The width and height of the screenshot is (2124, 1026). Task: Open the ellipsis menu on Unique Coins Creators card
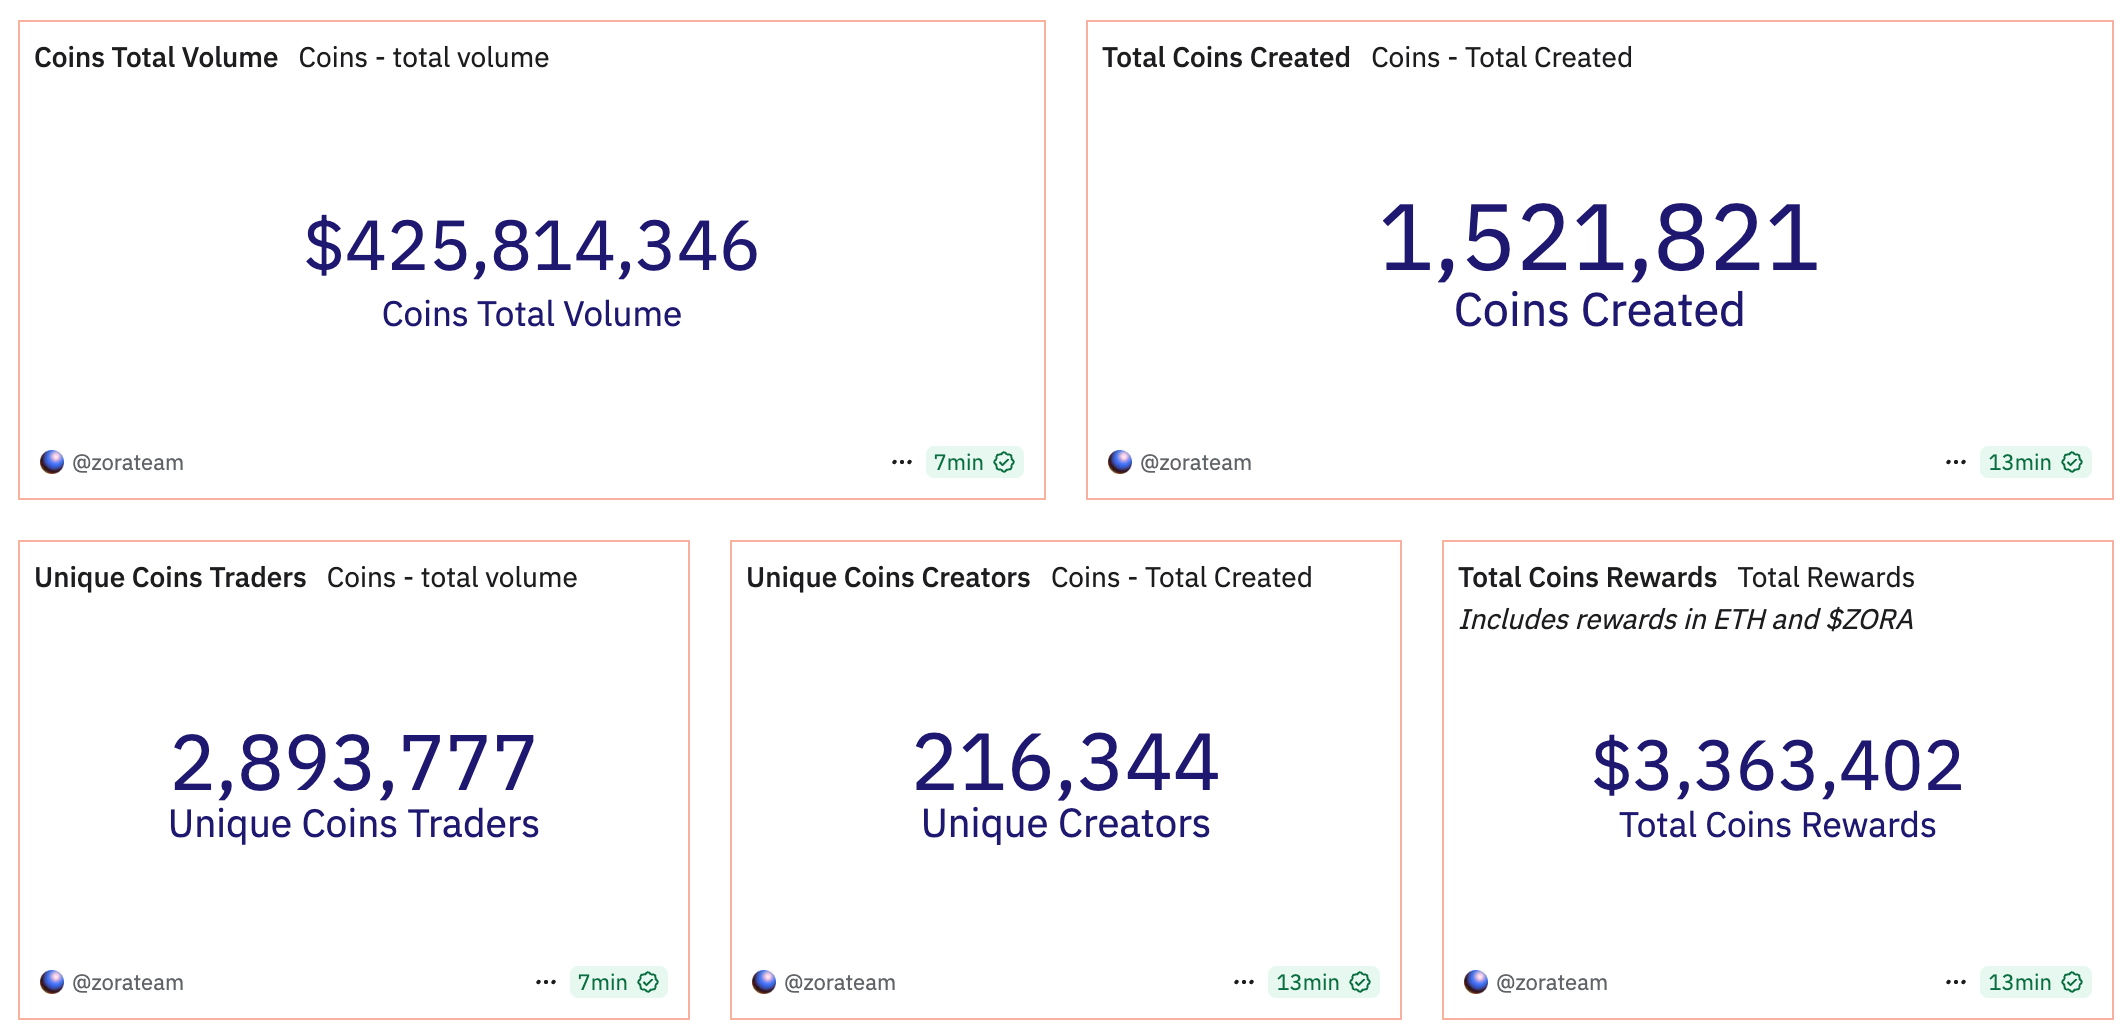pyautogui.click(x=1243, y=982)
